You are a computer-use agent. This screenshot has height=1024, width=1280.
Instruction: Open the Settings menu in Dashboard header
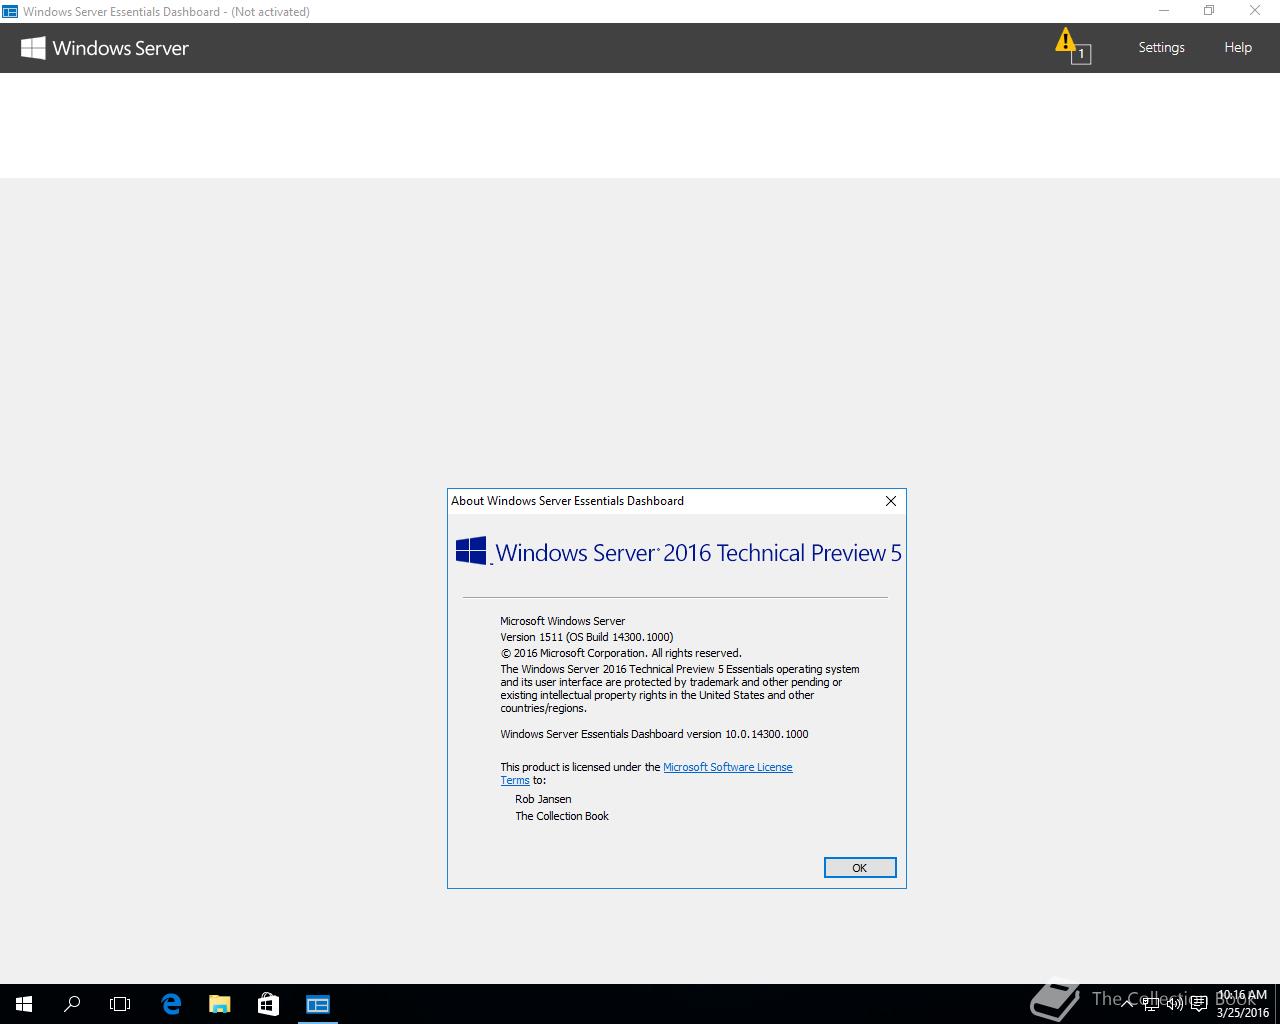pos(1161,48)
